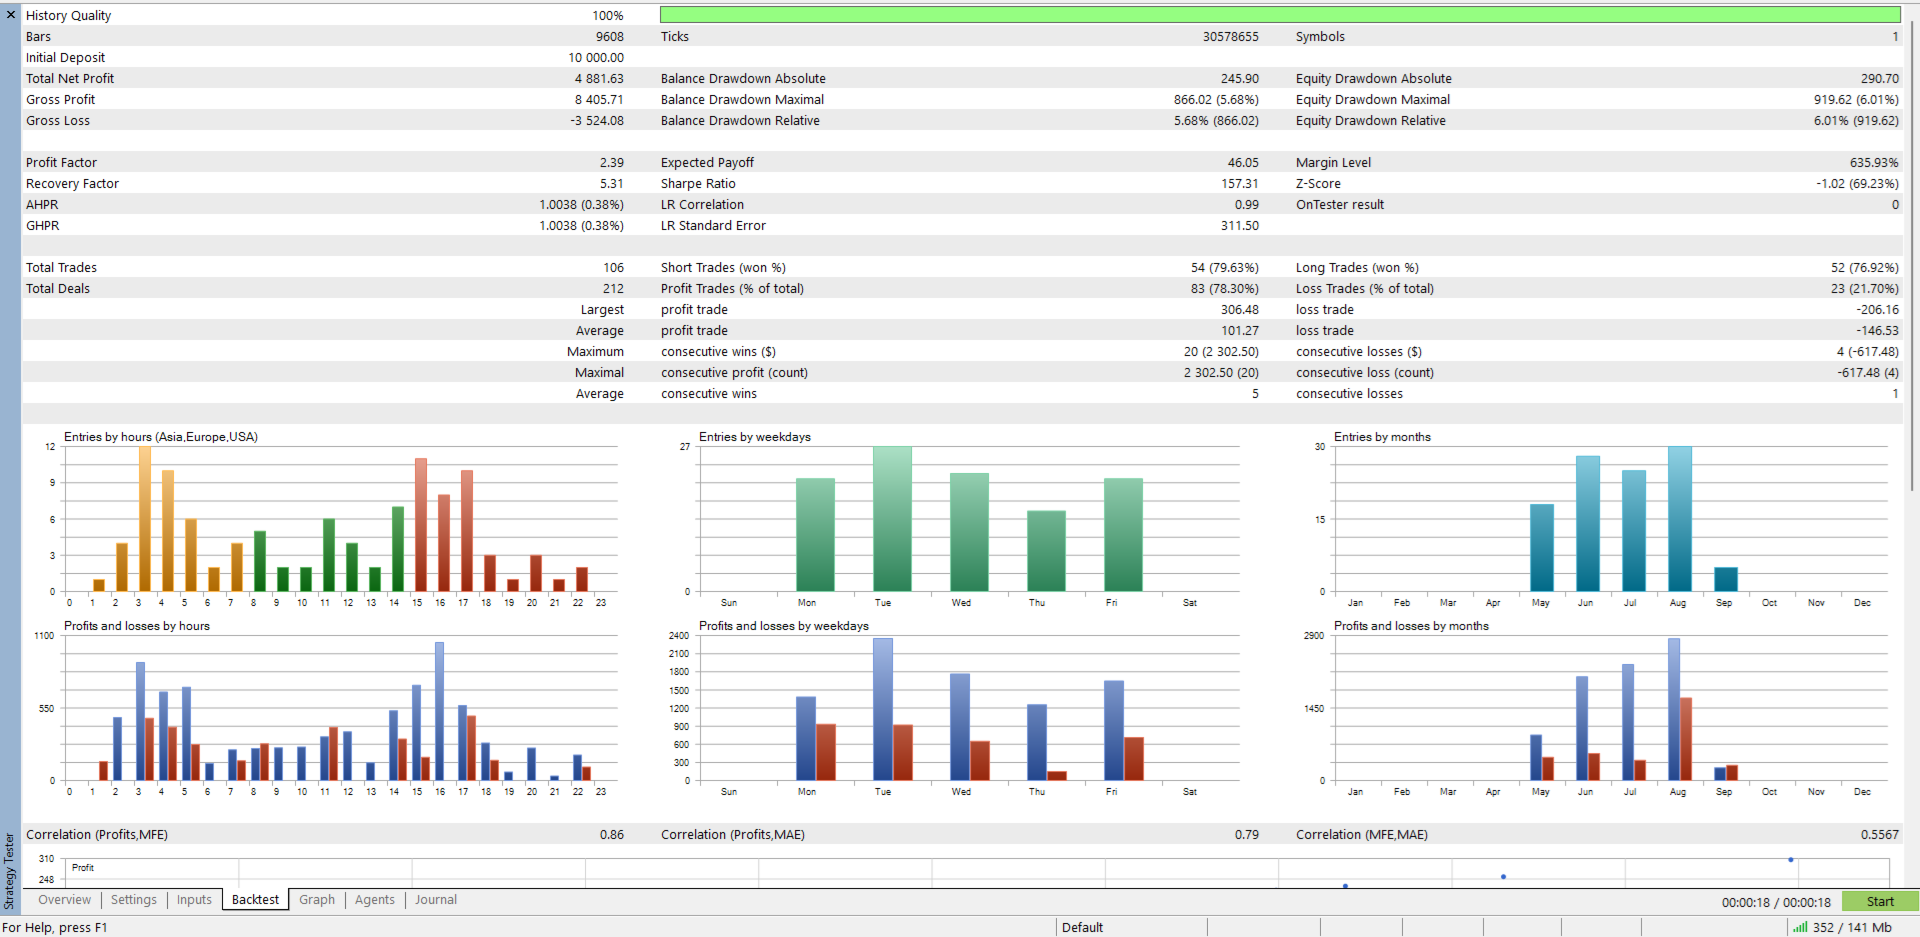
Task: Close the Strategy Tester panel
Action: (x=10, y=15)
